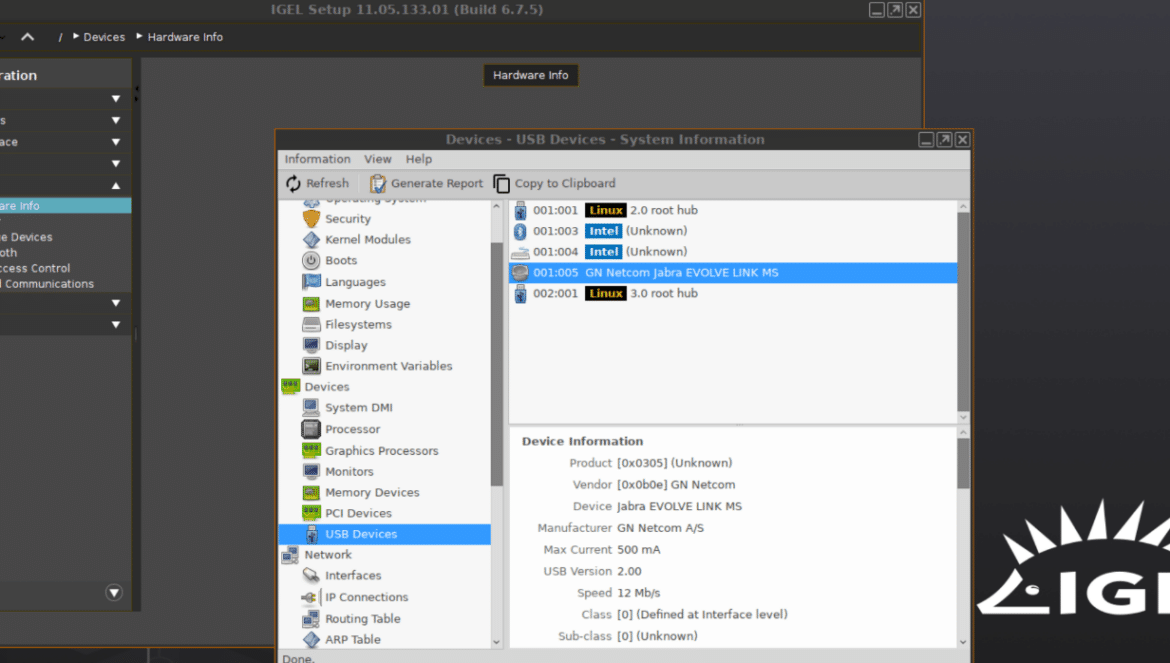The image size is (1170, 663).
Task: Select the Kernel Modules icon
Action: click(x=311, y=239)
